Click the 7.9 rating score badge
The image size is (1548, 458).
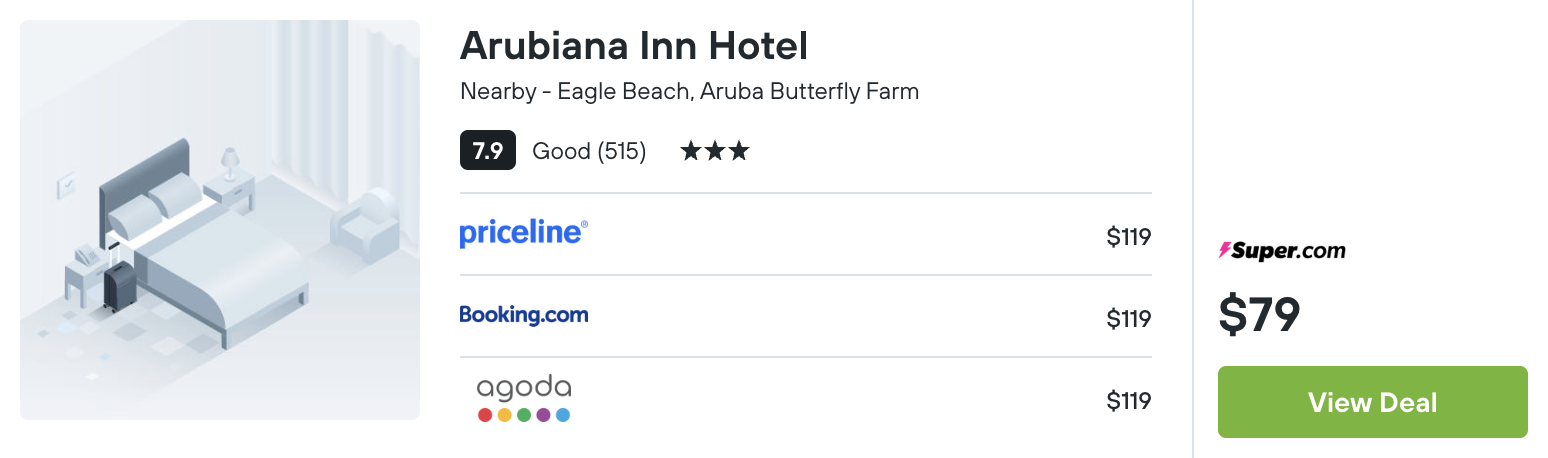pyautogui.click(x=487, y=151)
